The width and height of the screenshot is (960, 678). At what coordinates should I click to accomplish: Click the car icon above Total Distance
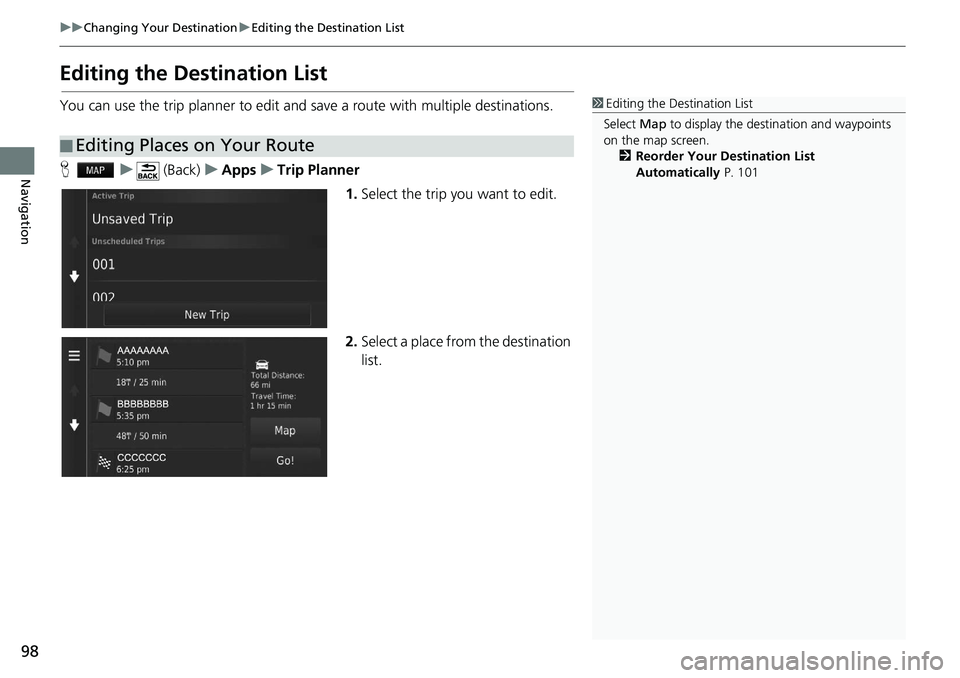[x=262, y=364]
